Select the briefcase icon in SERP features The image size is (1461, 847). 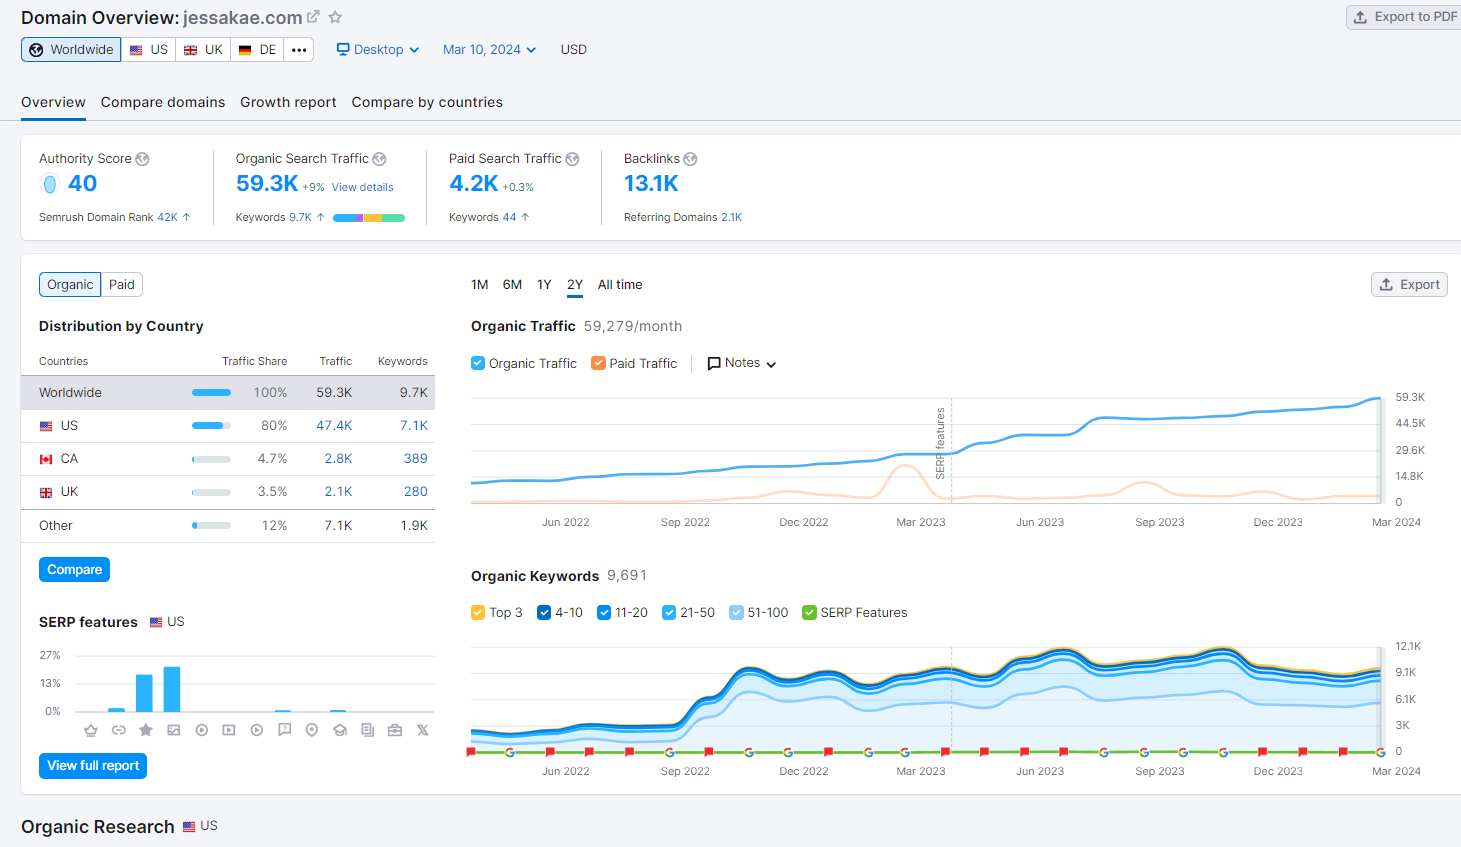coord(395,730)
